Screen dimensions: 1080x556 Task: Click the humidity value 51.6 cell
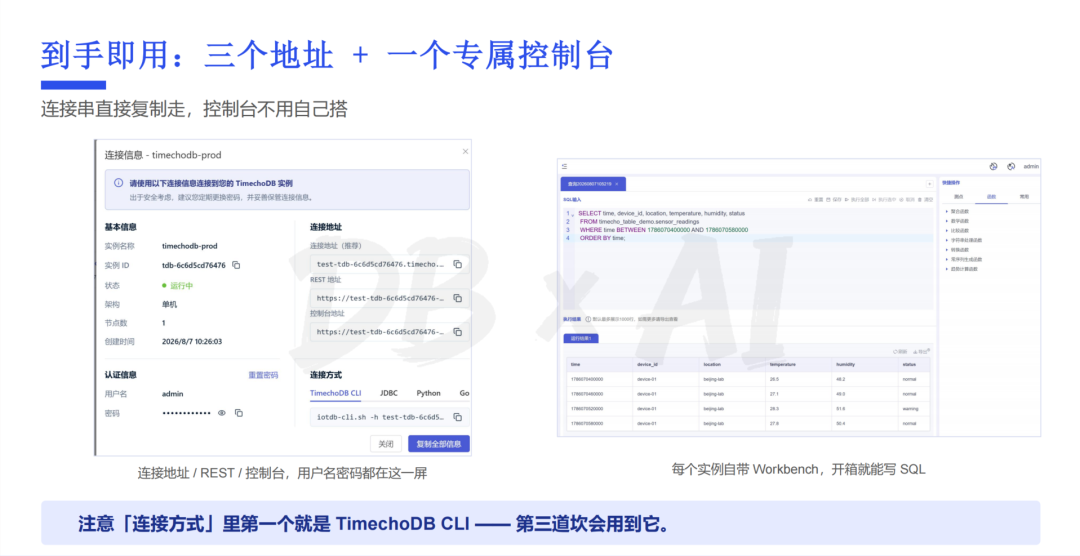[864, 409]
